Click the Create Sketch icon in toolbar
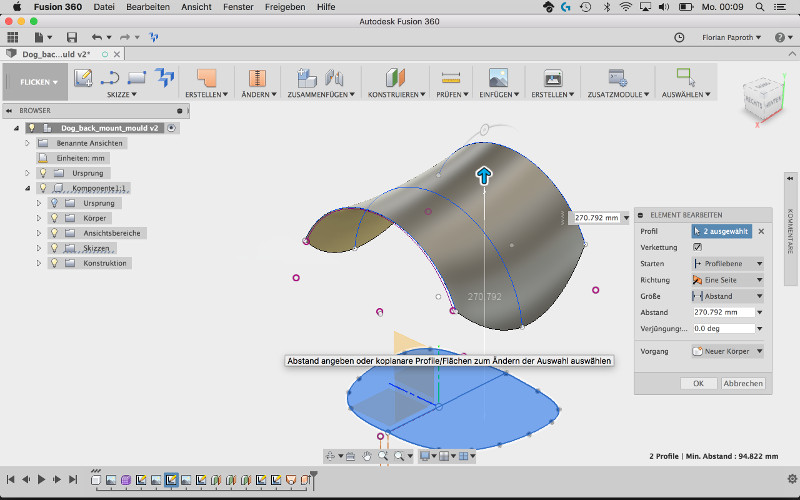Image resolution: width=800 pixels, height=500 pixels. click(x=83, y=77)
